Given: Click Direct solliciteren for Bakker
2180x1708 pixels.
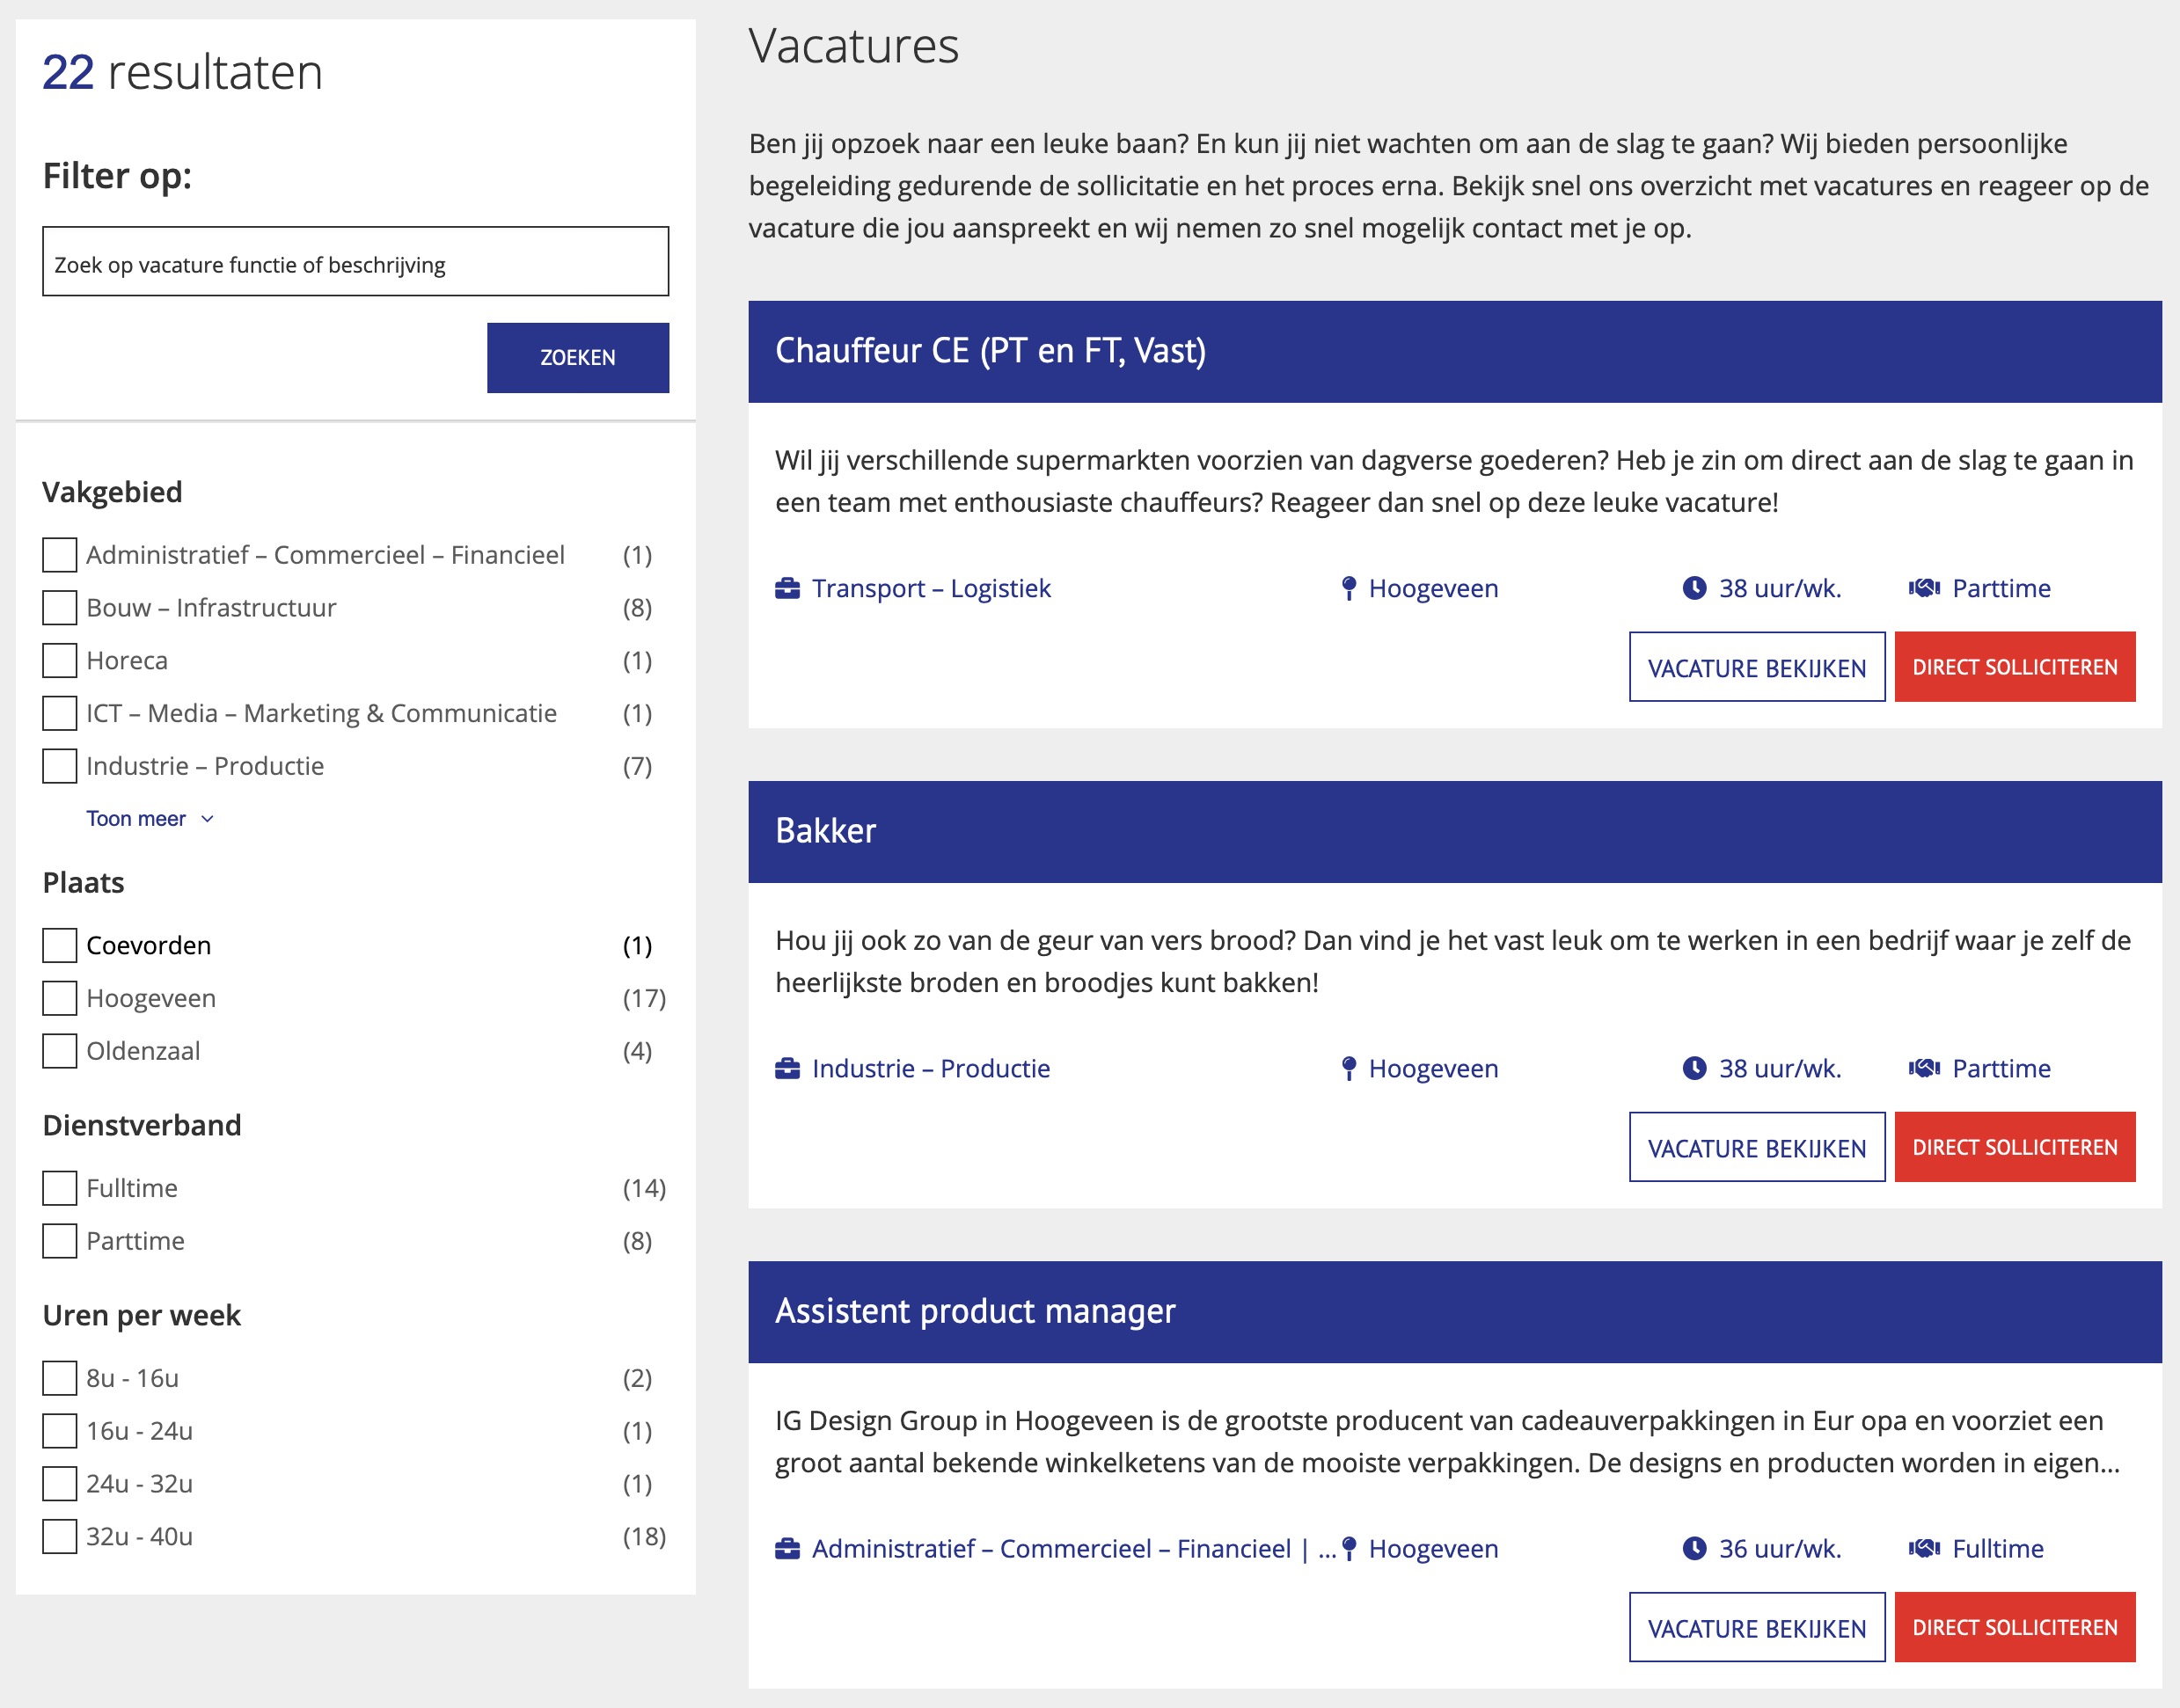Looking at the screenshot, I should click(x=2015, y=1147).
